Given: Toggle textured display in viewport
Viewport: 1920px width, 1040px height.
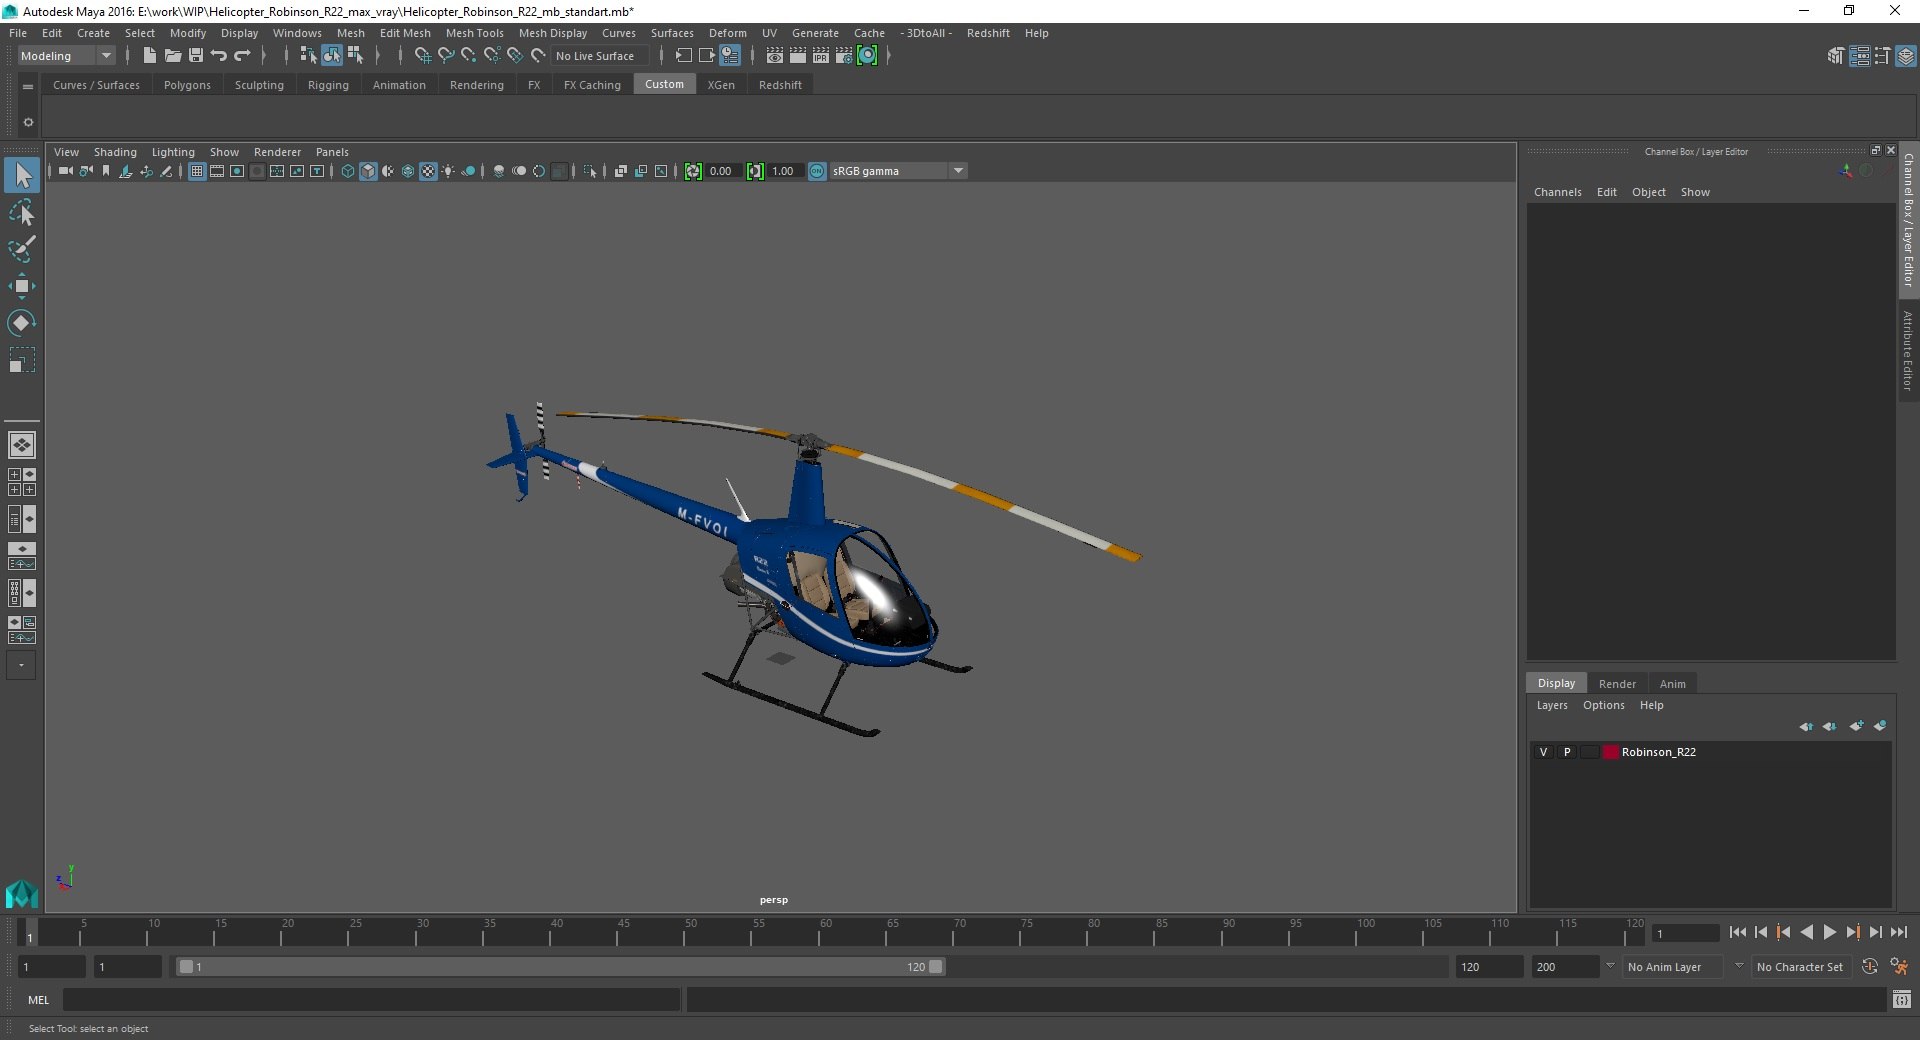Looking at the screenshot, I should coord(428,171).
